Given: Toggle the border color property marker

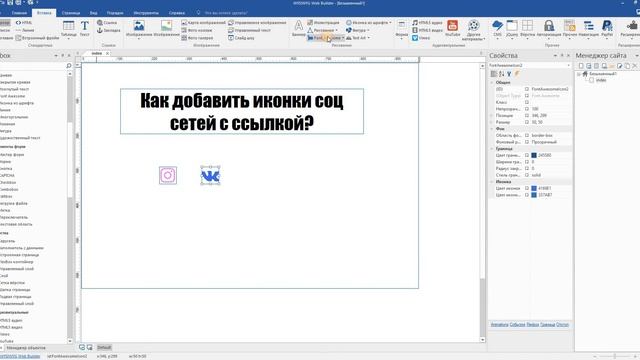Looking at the screenshot, I should pyautogui.click(x=527, y=155).
